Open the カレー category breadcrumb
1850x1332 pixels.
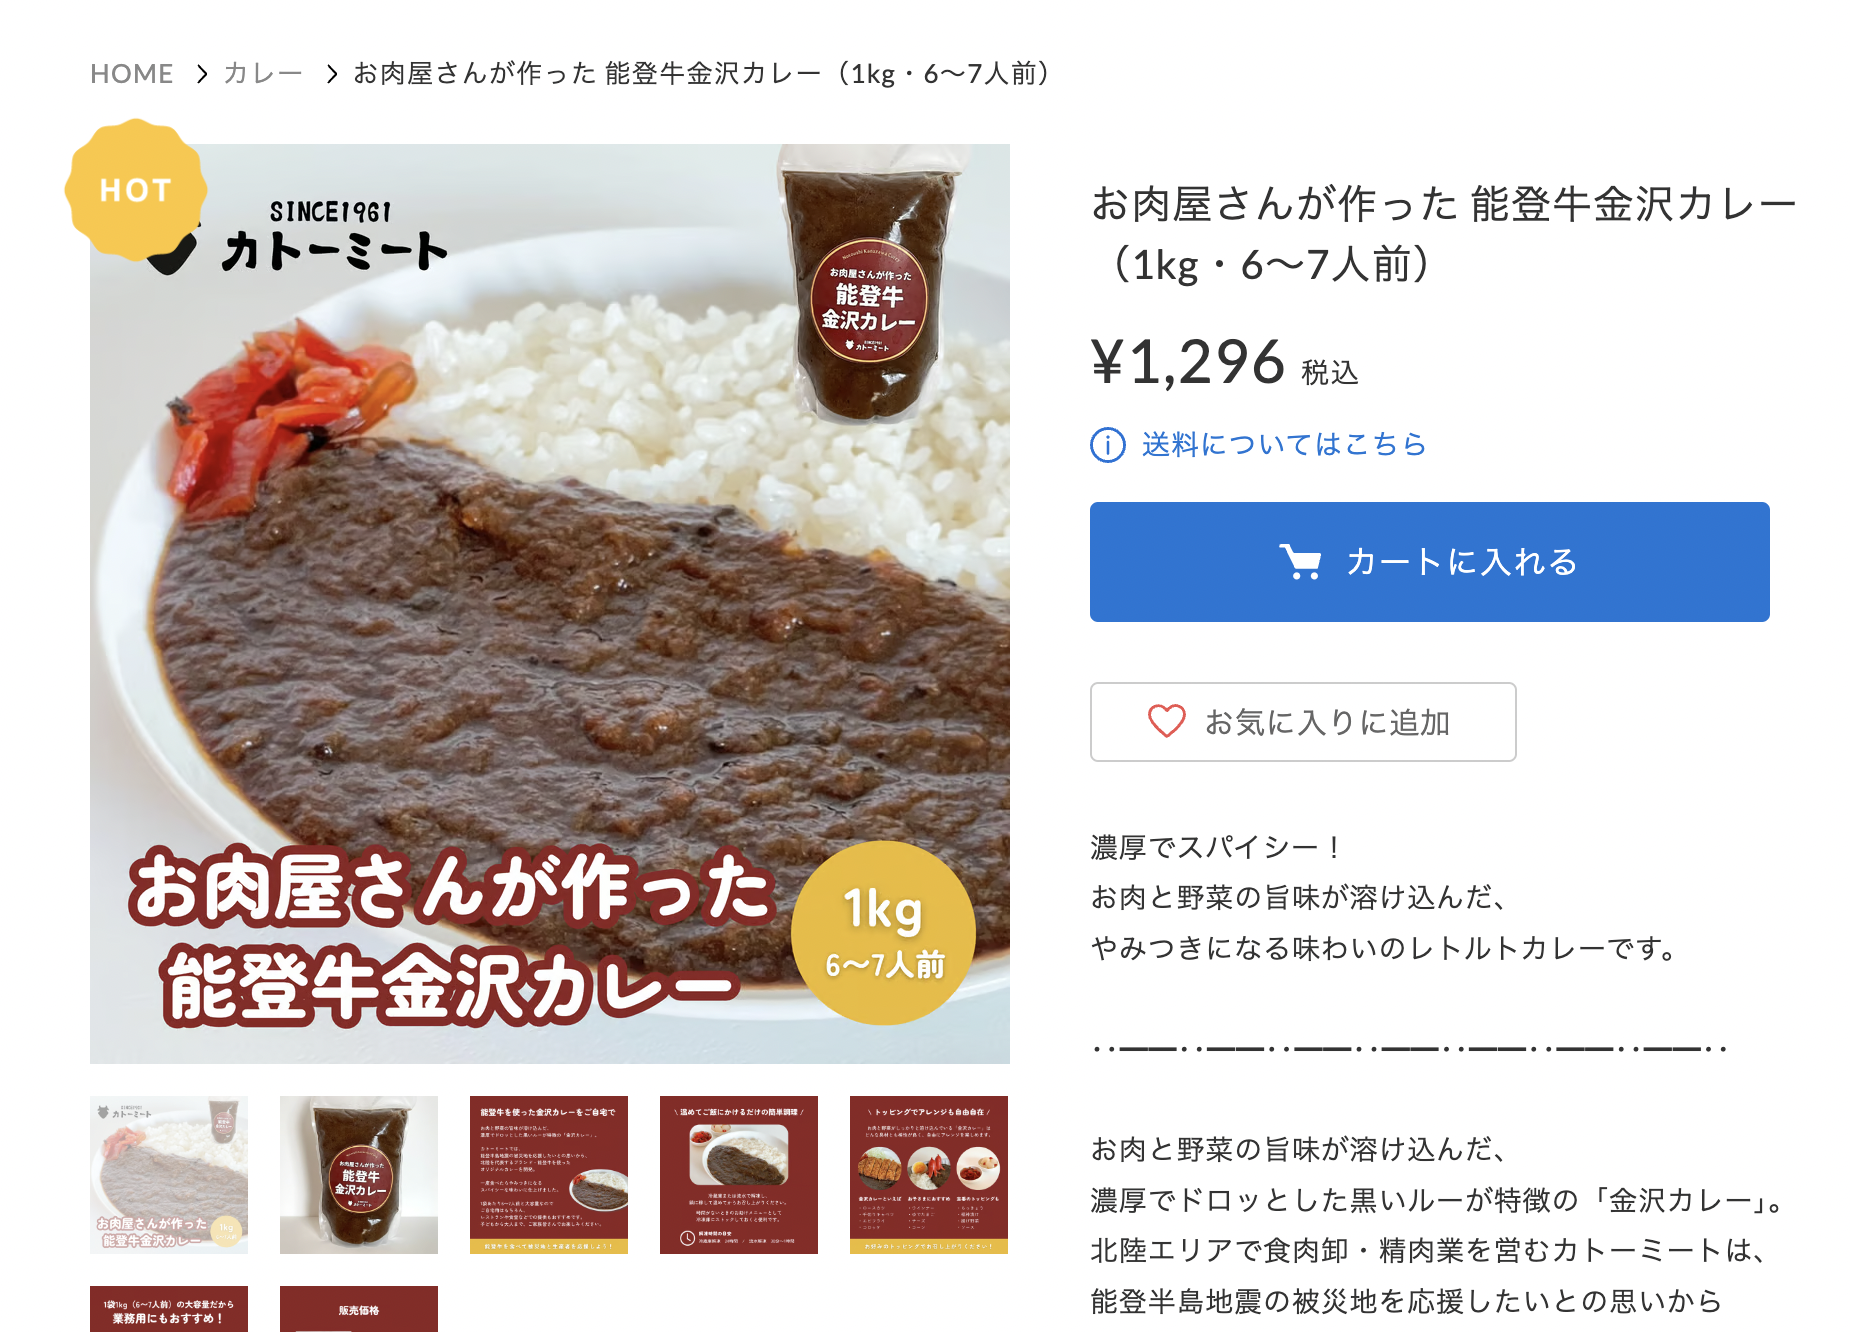coord(263,74)
